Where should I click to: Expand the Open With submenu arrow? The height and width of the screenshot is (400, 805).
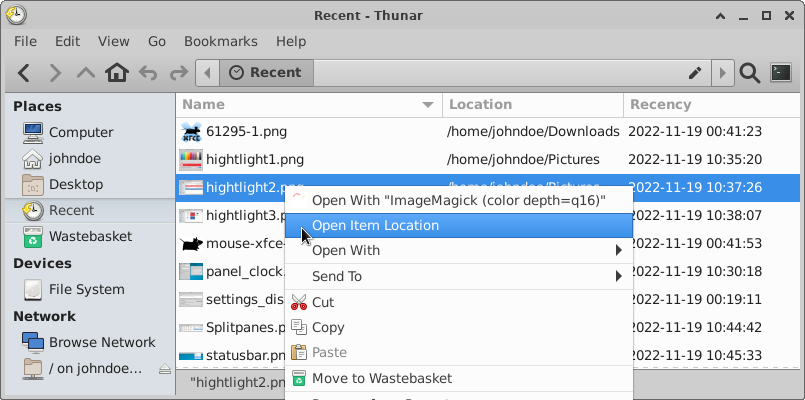619,251
